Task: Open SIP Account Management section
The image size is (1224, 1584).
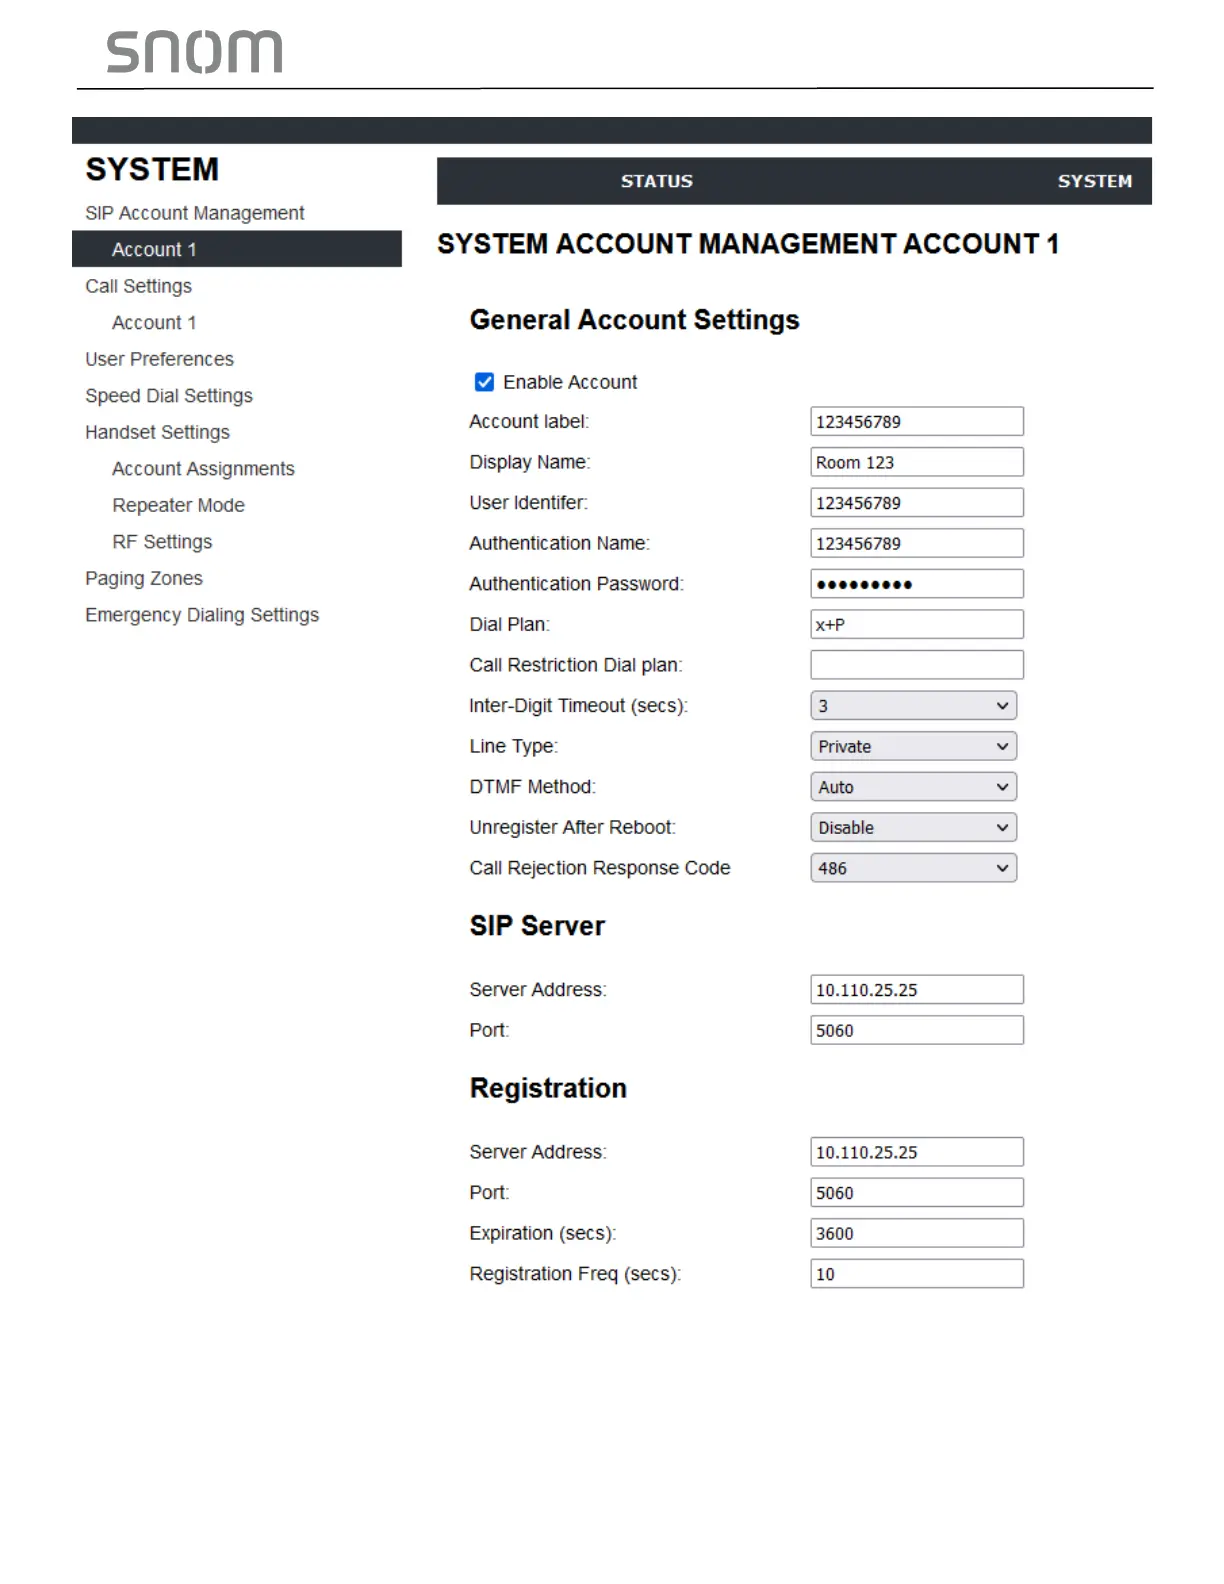Action: point(195,213)
